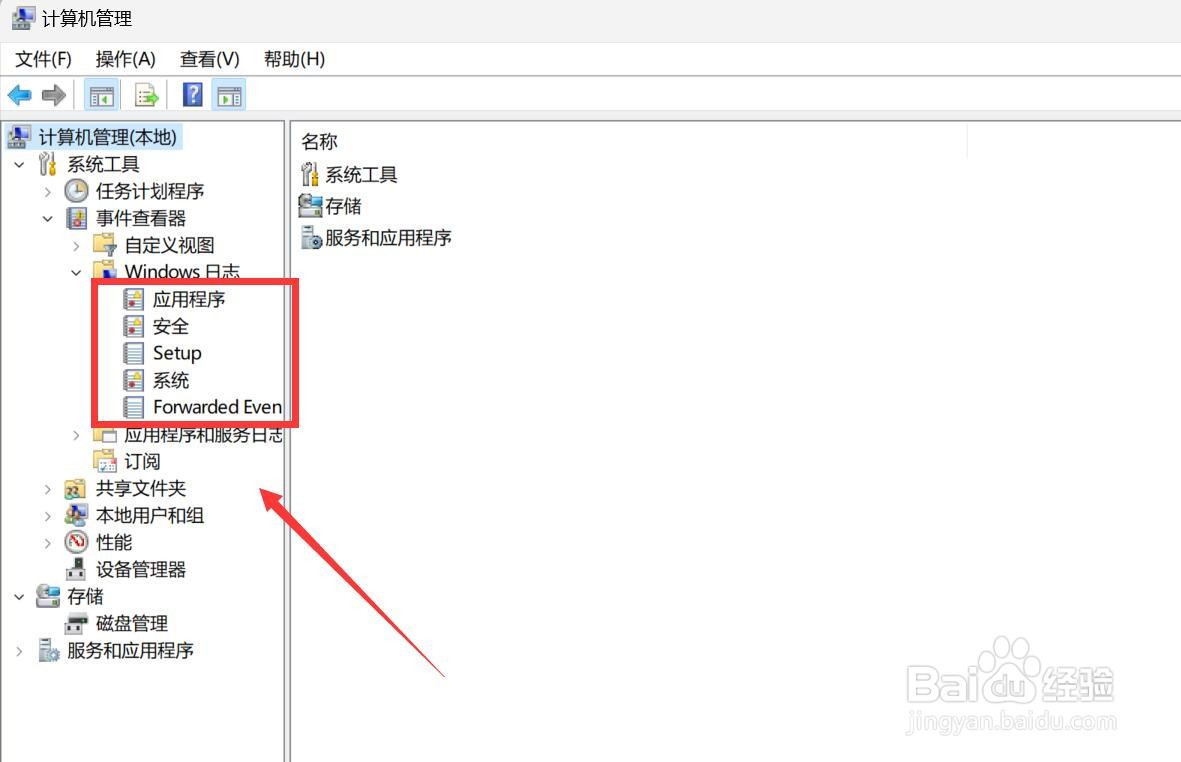
Task: Select 订阅 in the tree
Action: coord(142,462)
